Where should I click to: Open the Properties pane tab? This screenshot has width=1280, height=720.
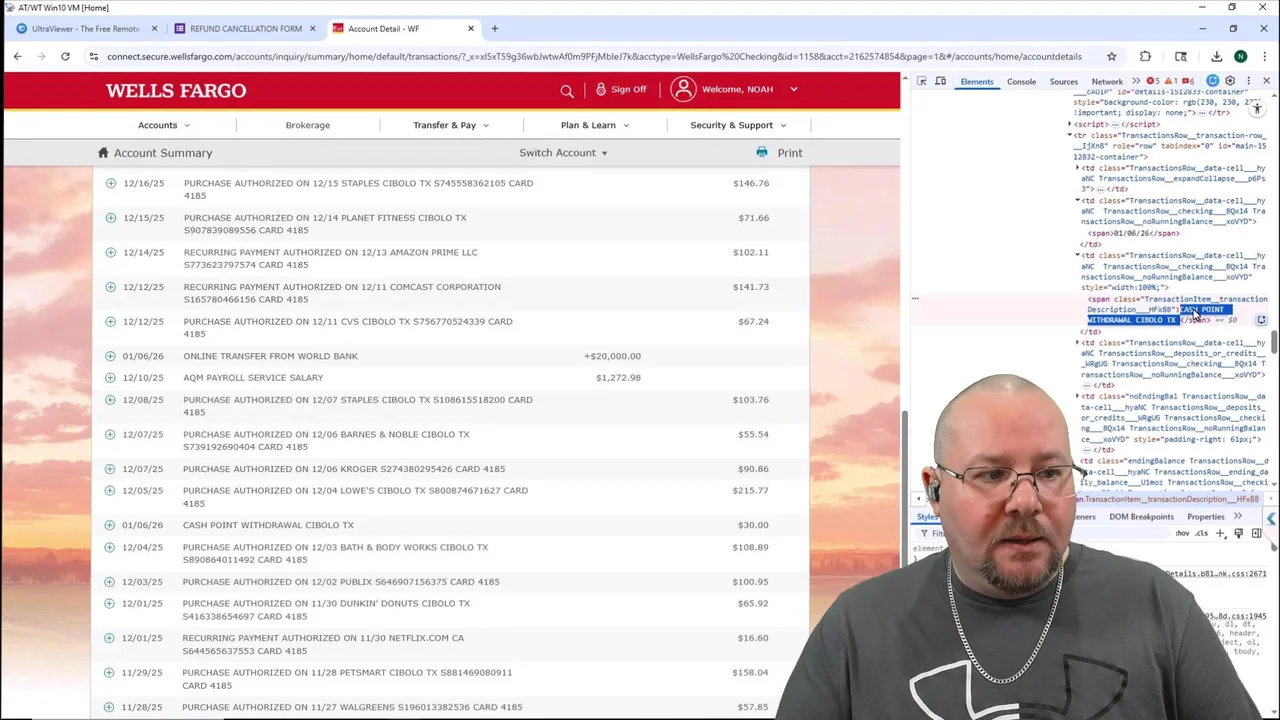click(x=1205, y=517)
